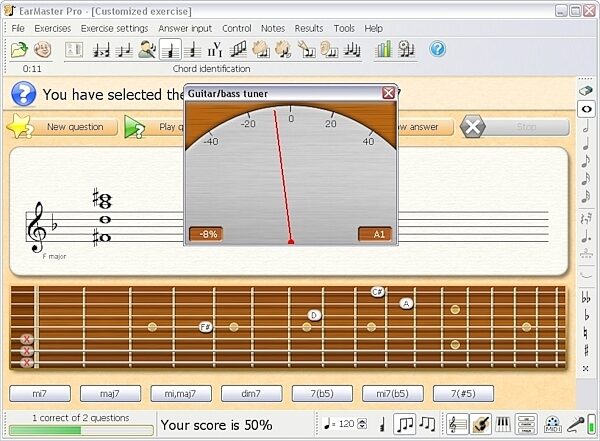Select the double flat accidental
600x441 pixels.
[x=586, y=297]
